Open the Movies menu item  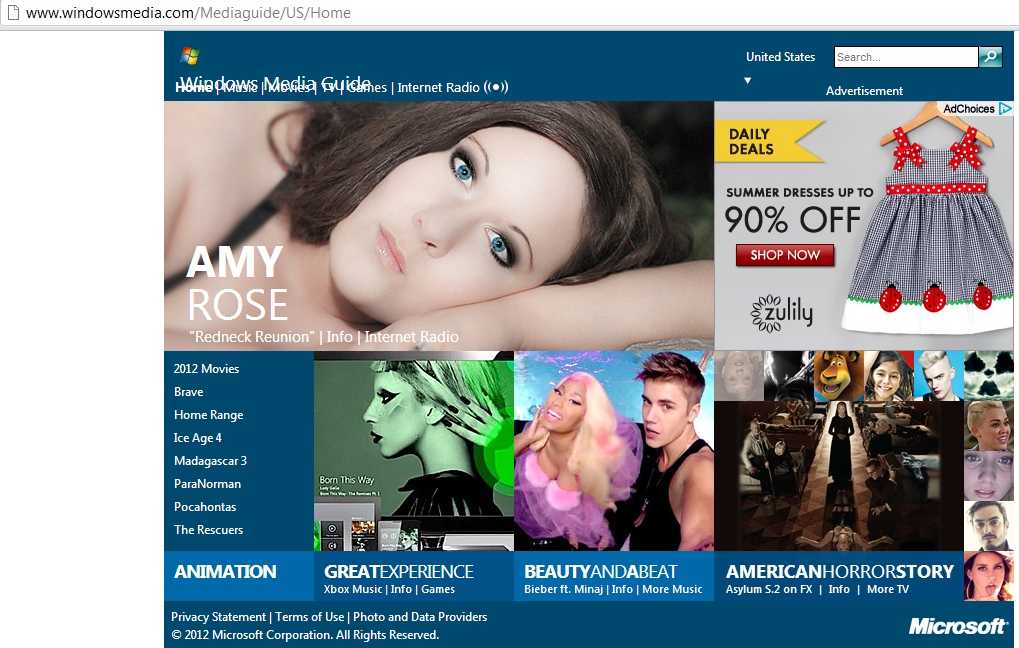[289, 87]
